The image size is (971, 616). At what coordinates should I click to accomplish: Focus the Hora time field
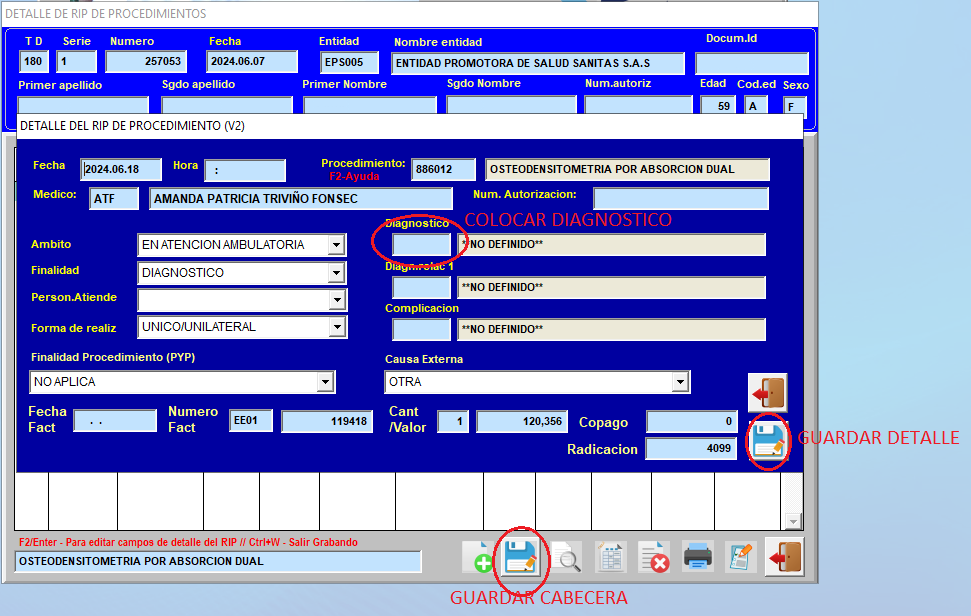coord(245,170)
